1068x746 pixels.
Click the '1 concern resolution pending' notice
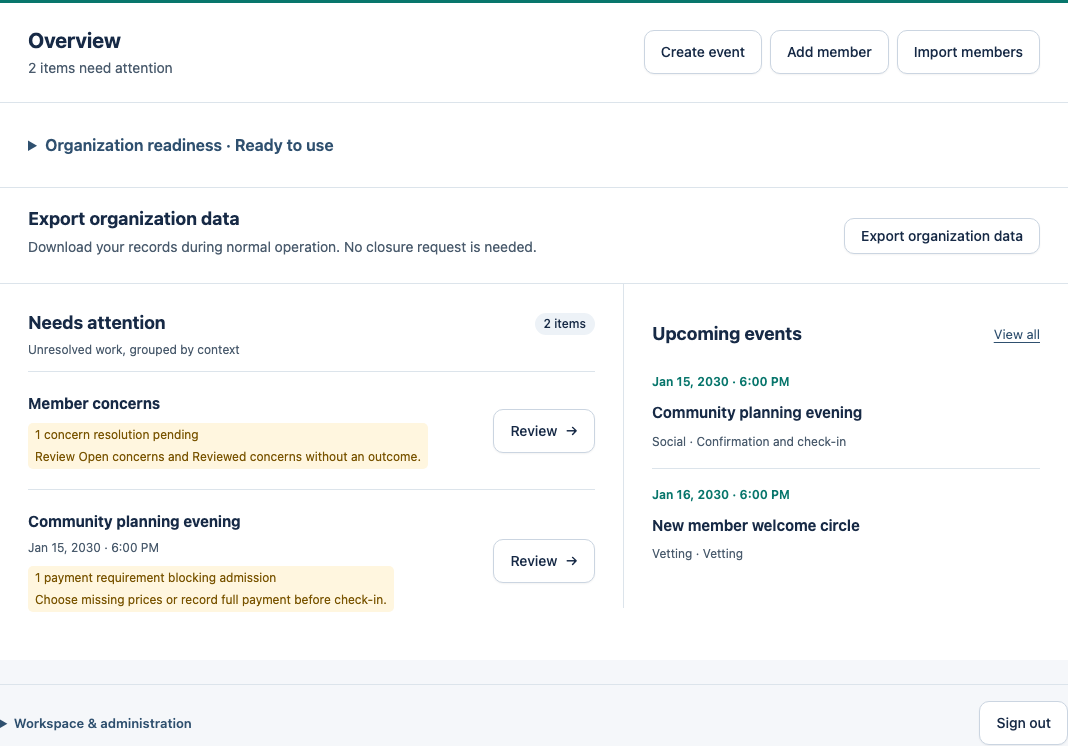[116, 435]
